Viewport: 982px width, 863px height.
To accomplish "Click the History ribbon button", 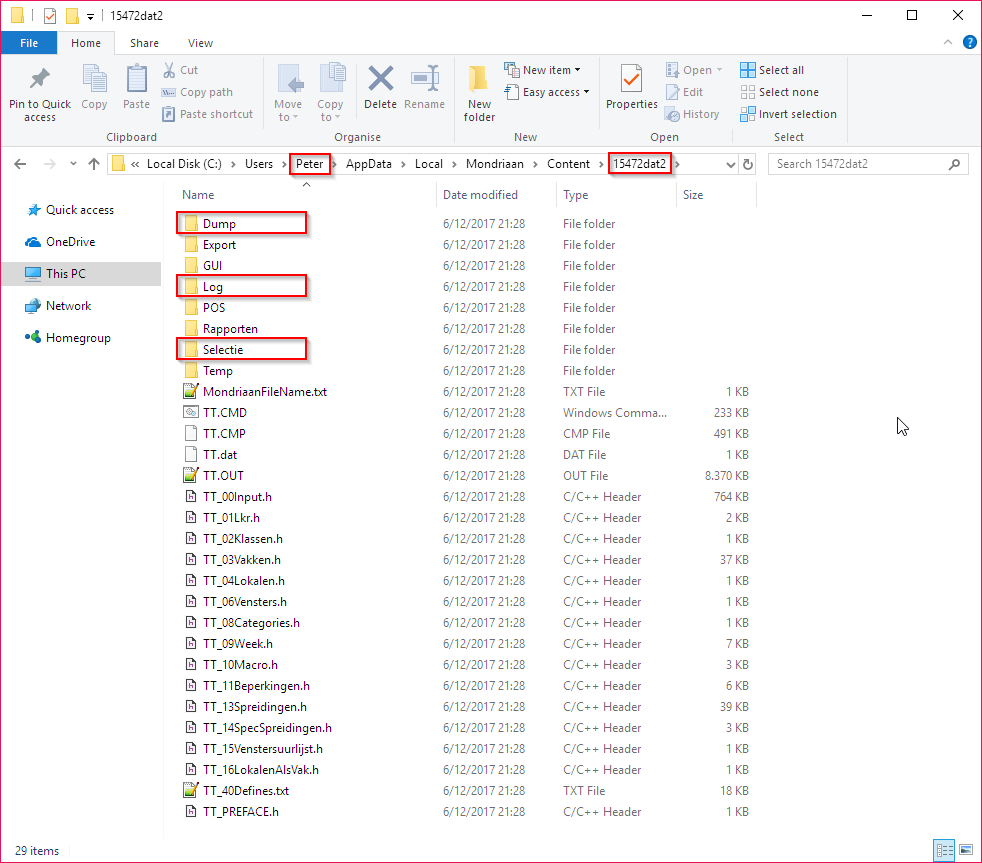I will (x=692, y=114).
